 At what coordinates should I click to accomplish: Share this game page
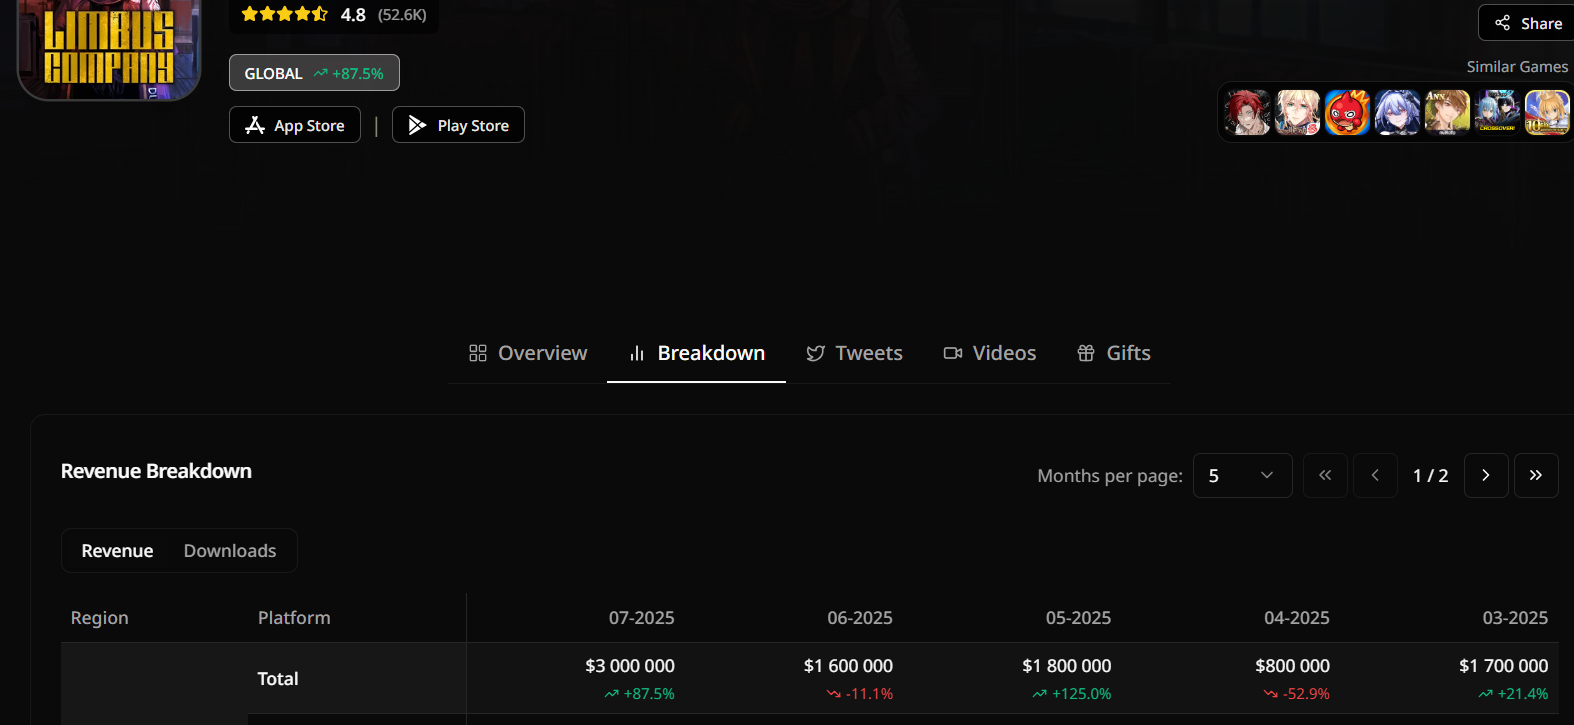[x=1527, y=23]
